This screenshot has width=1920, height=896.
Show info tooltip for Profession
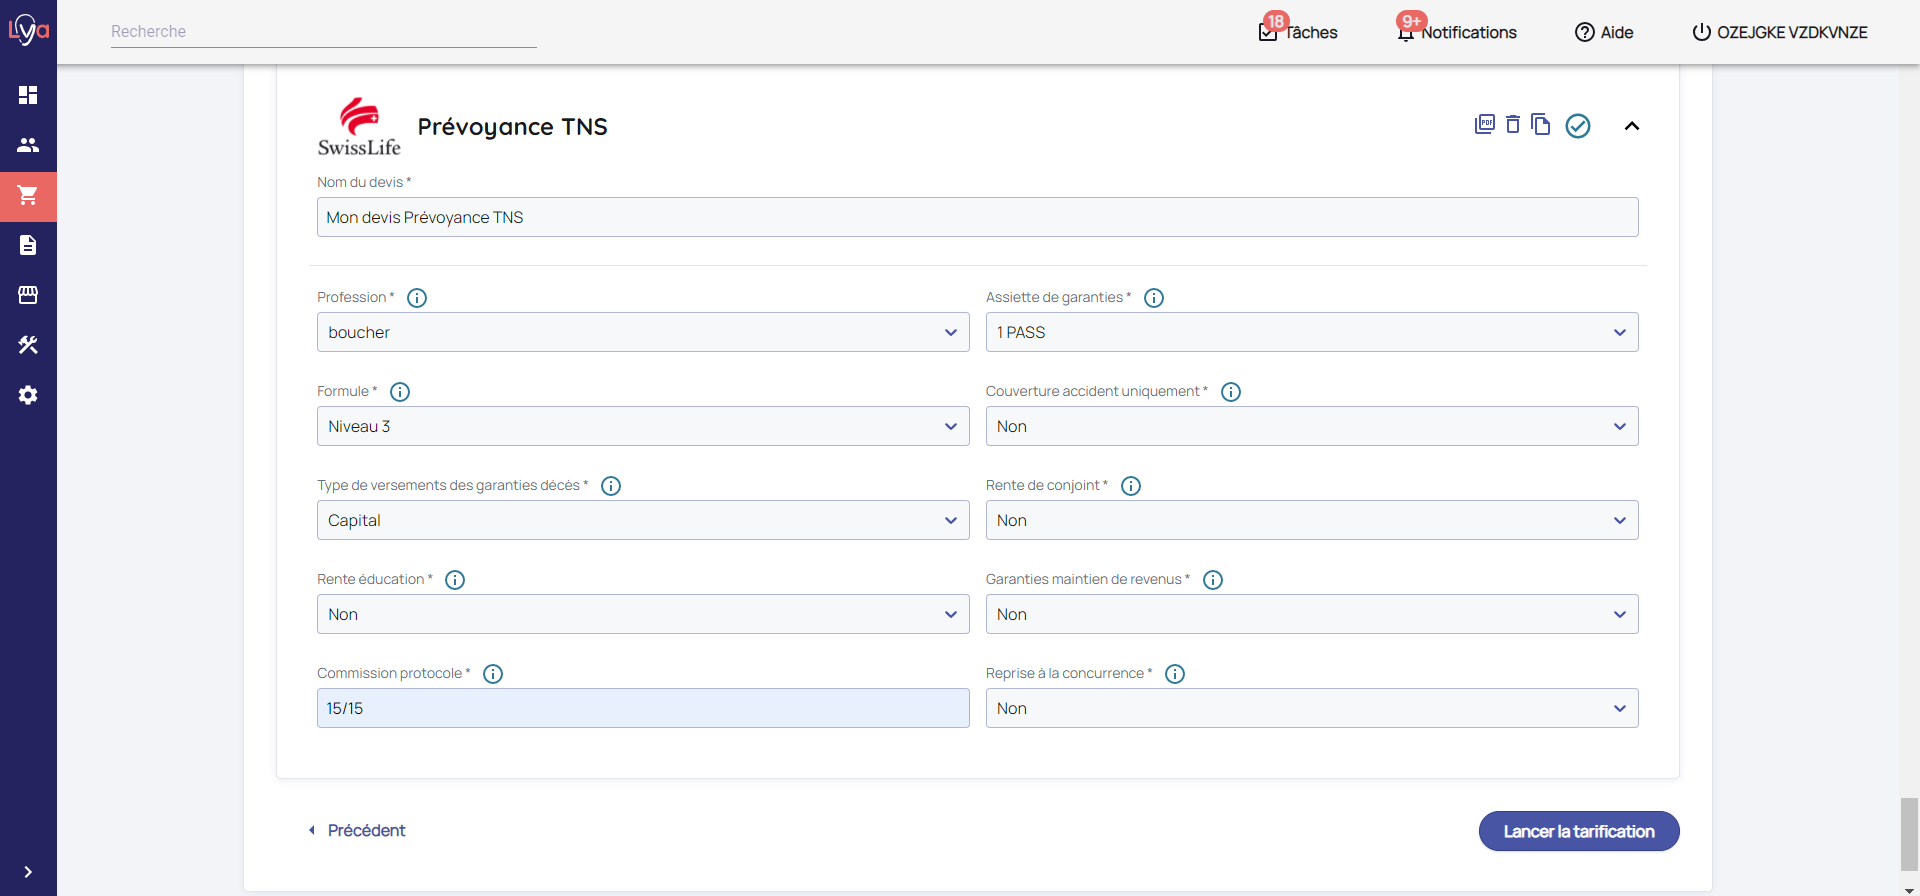pyautogui.click(x=417, y=298)
